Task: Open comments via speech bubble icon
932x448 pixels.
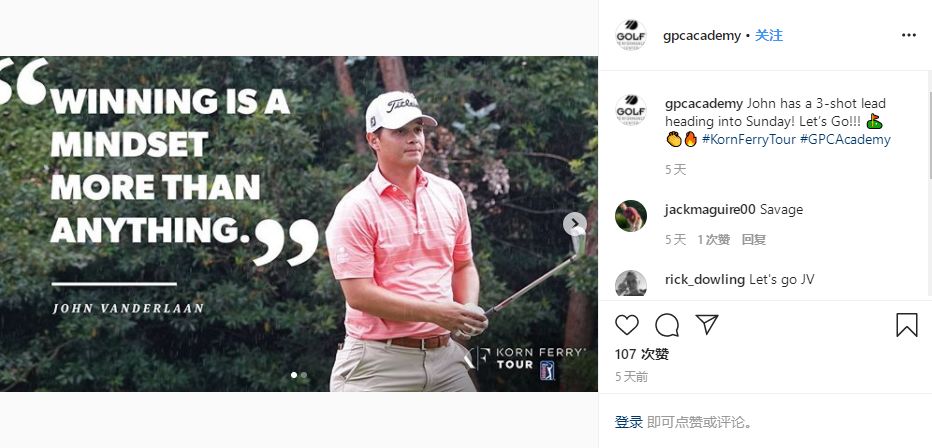Action: point(667,325)
